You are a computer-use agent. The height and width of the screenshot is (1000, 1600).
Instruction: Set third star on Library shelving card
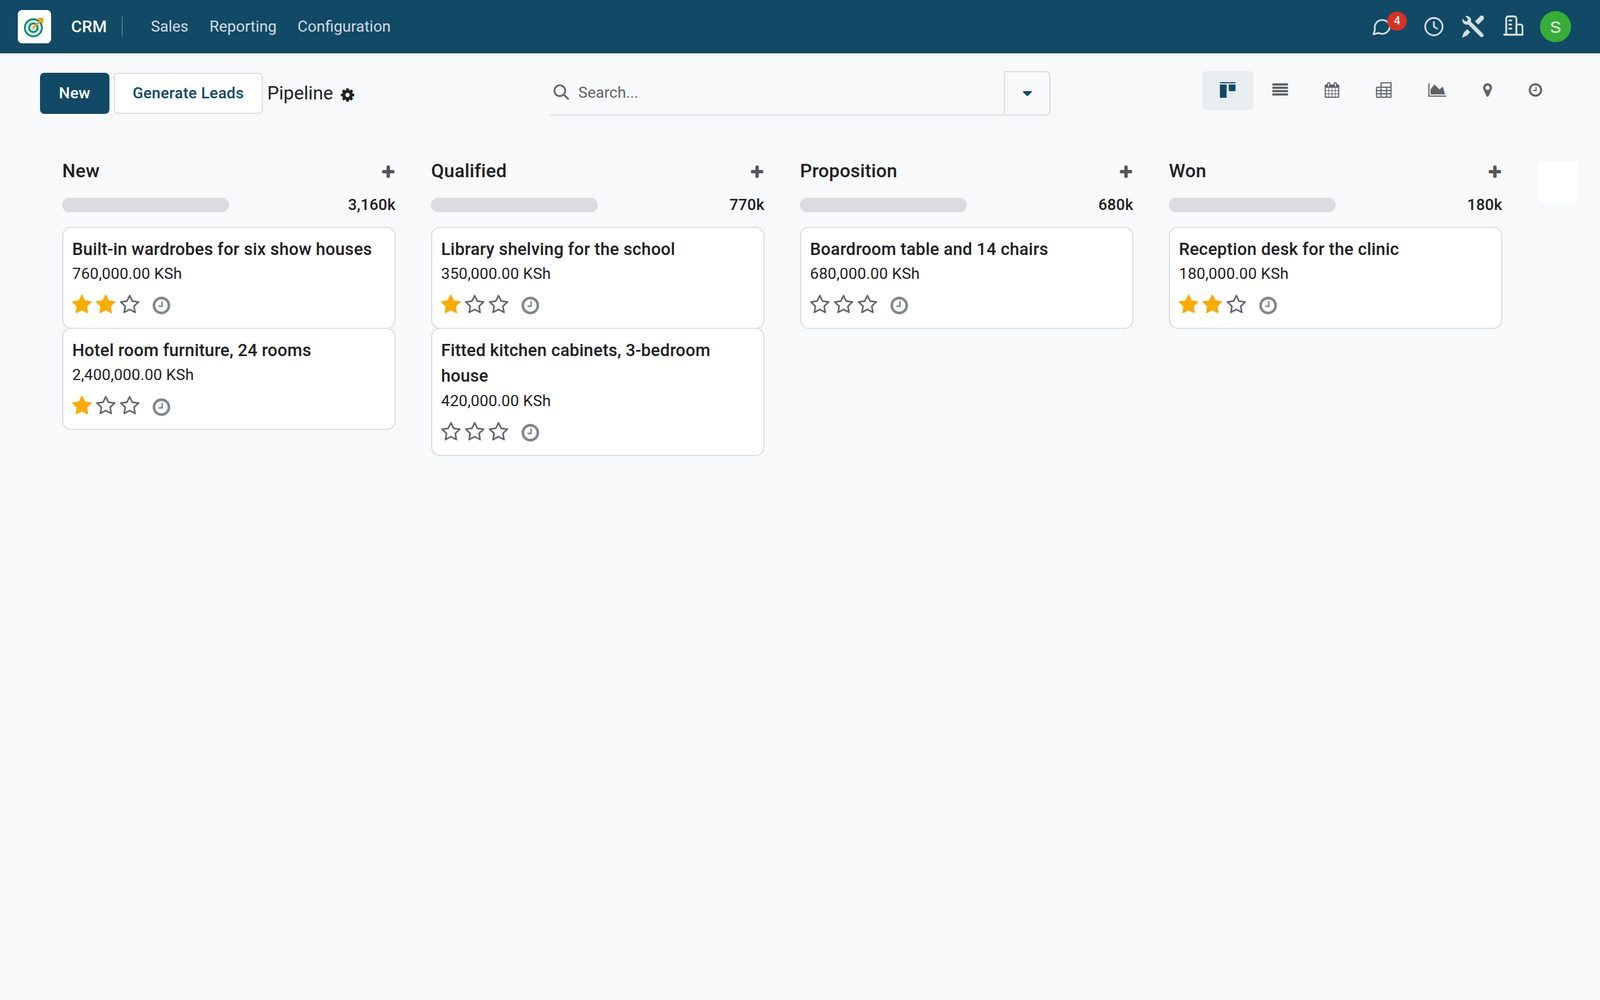499,305
